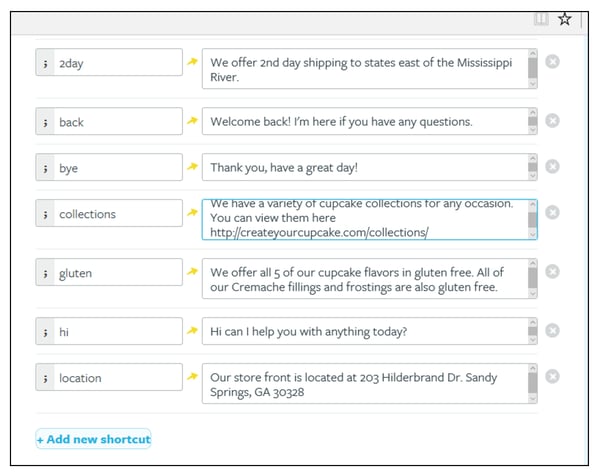600x476 pixels.
Task: Click scrollbar thumb in gluten message box
Action: coord(532,278)
